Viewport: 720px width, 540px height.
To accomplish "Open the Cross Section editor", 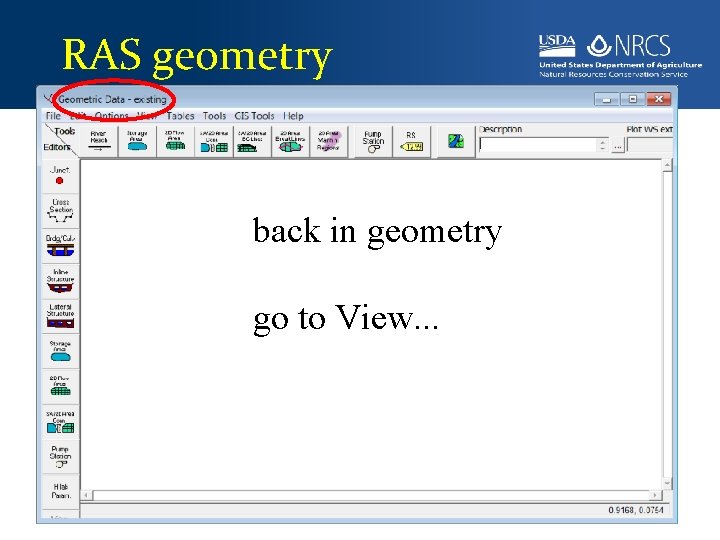I will [60, 211].
